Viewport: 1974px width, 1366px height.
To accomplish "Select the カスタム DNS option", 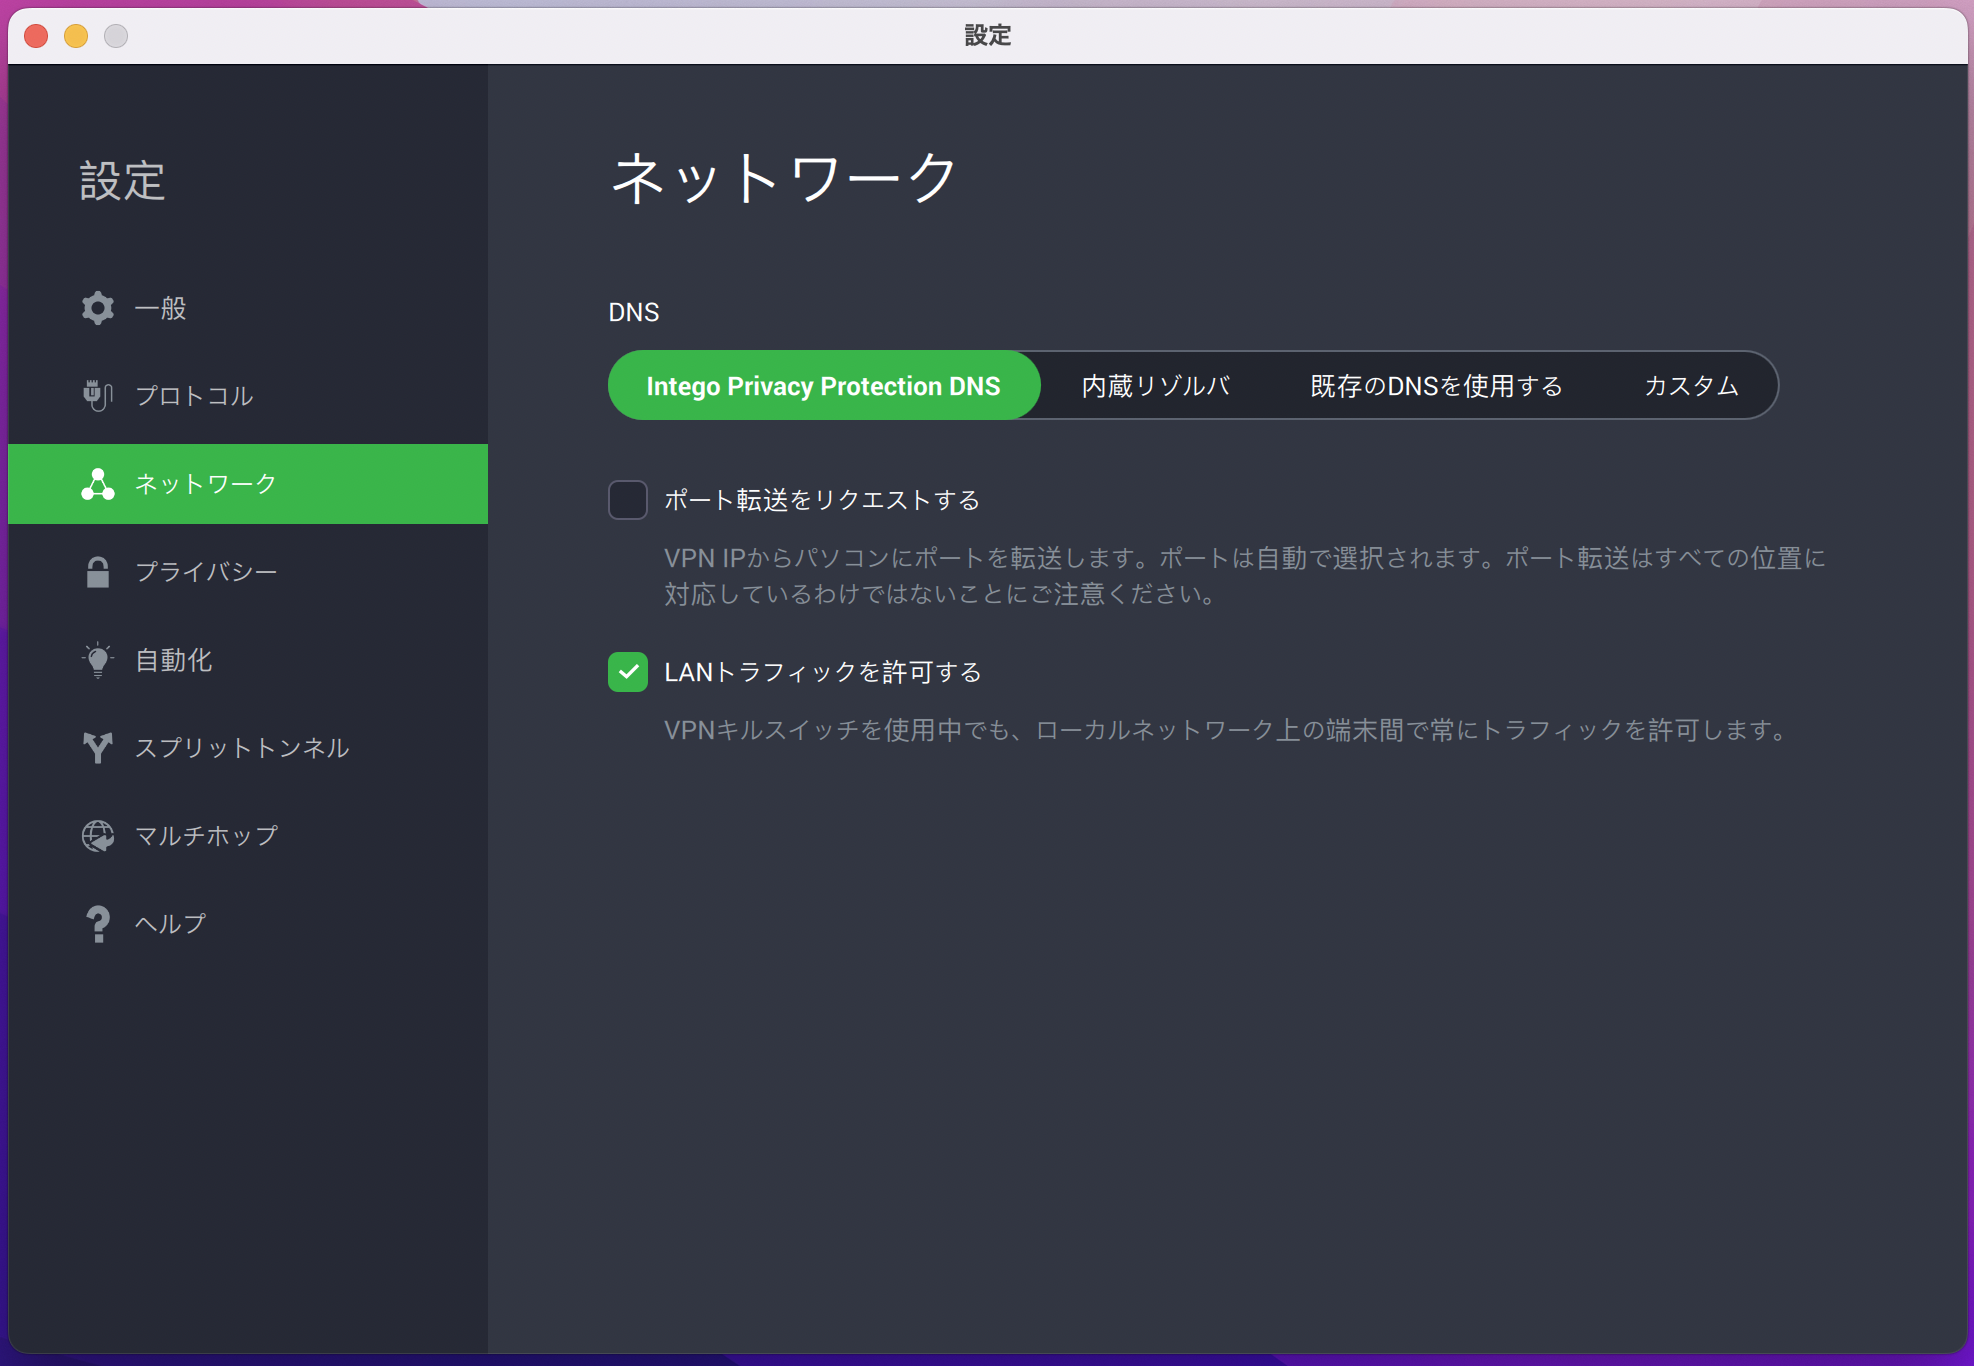I will [1692, 386].
